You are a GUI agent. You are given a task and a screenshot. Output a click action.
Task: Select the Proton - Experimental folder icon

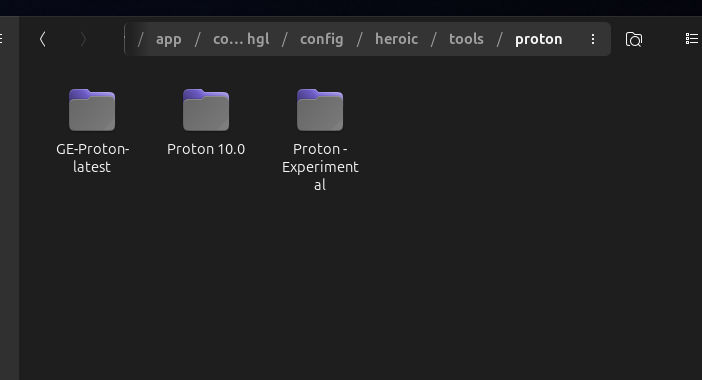point(320,110)
